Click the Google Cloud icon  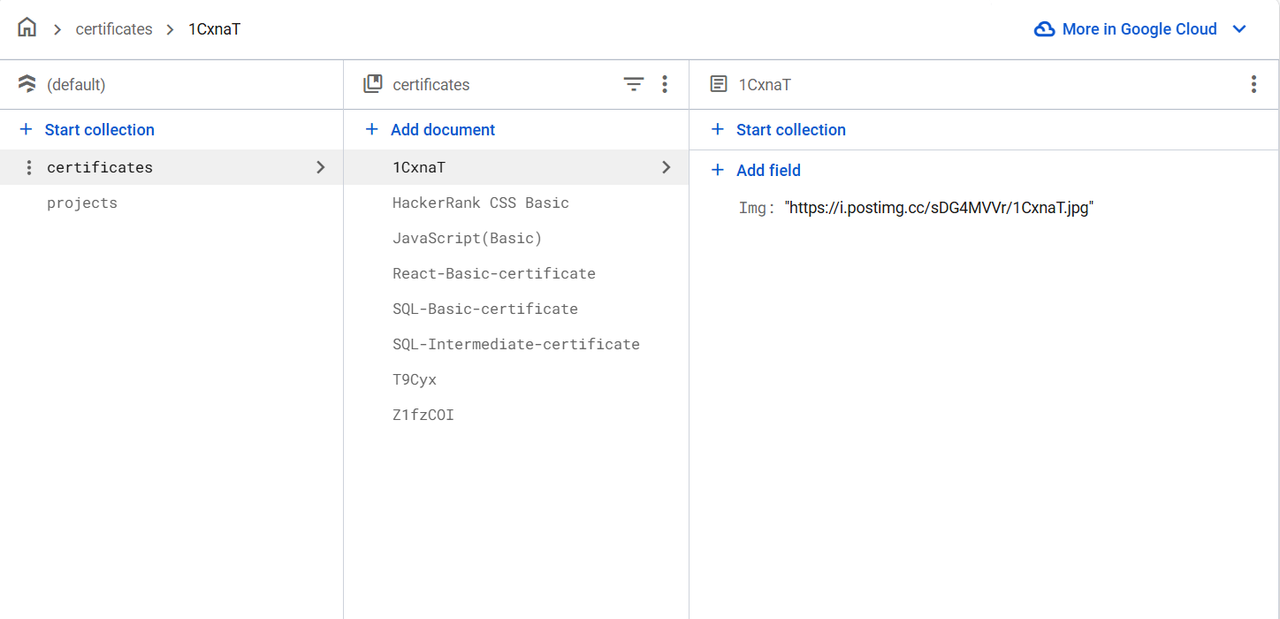[1044, 29]
